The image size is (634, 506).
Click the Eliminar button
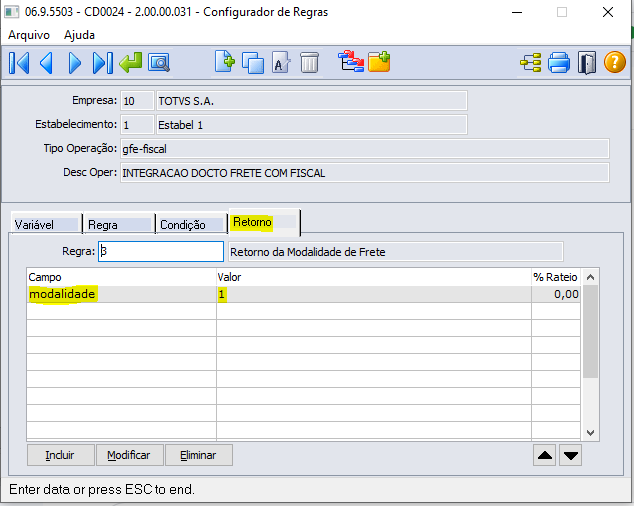pos(199,455)
